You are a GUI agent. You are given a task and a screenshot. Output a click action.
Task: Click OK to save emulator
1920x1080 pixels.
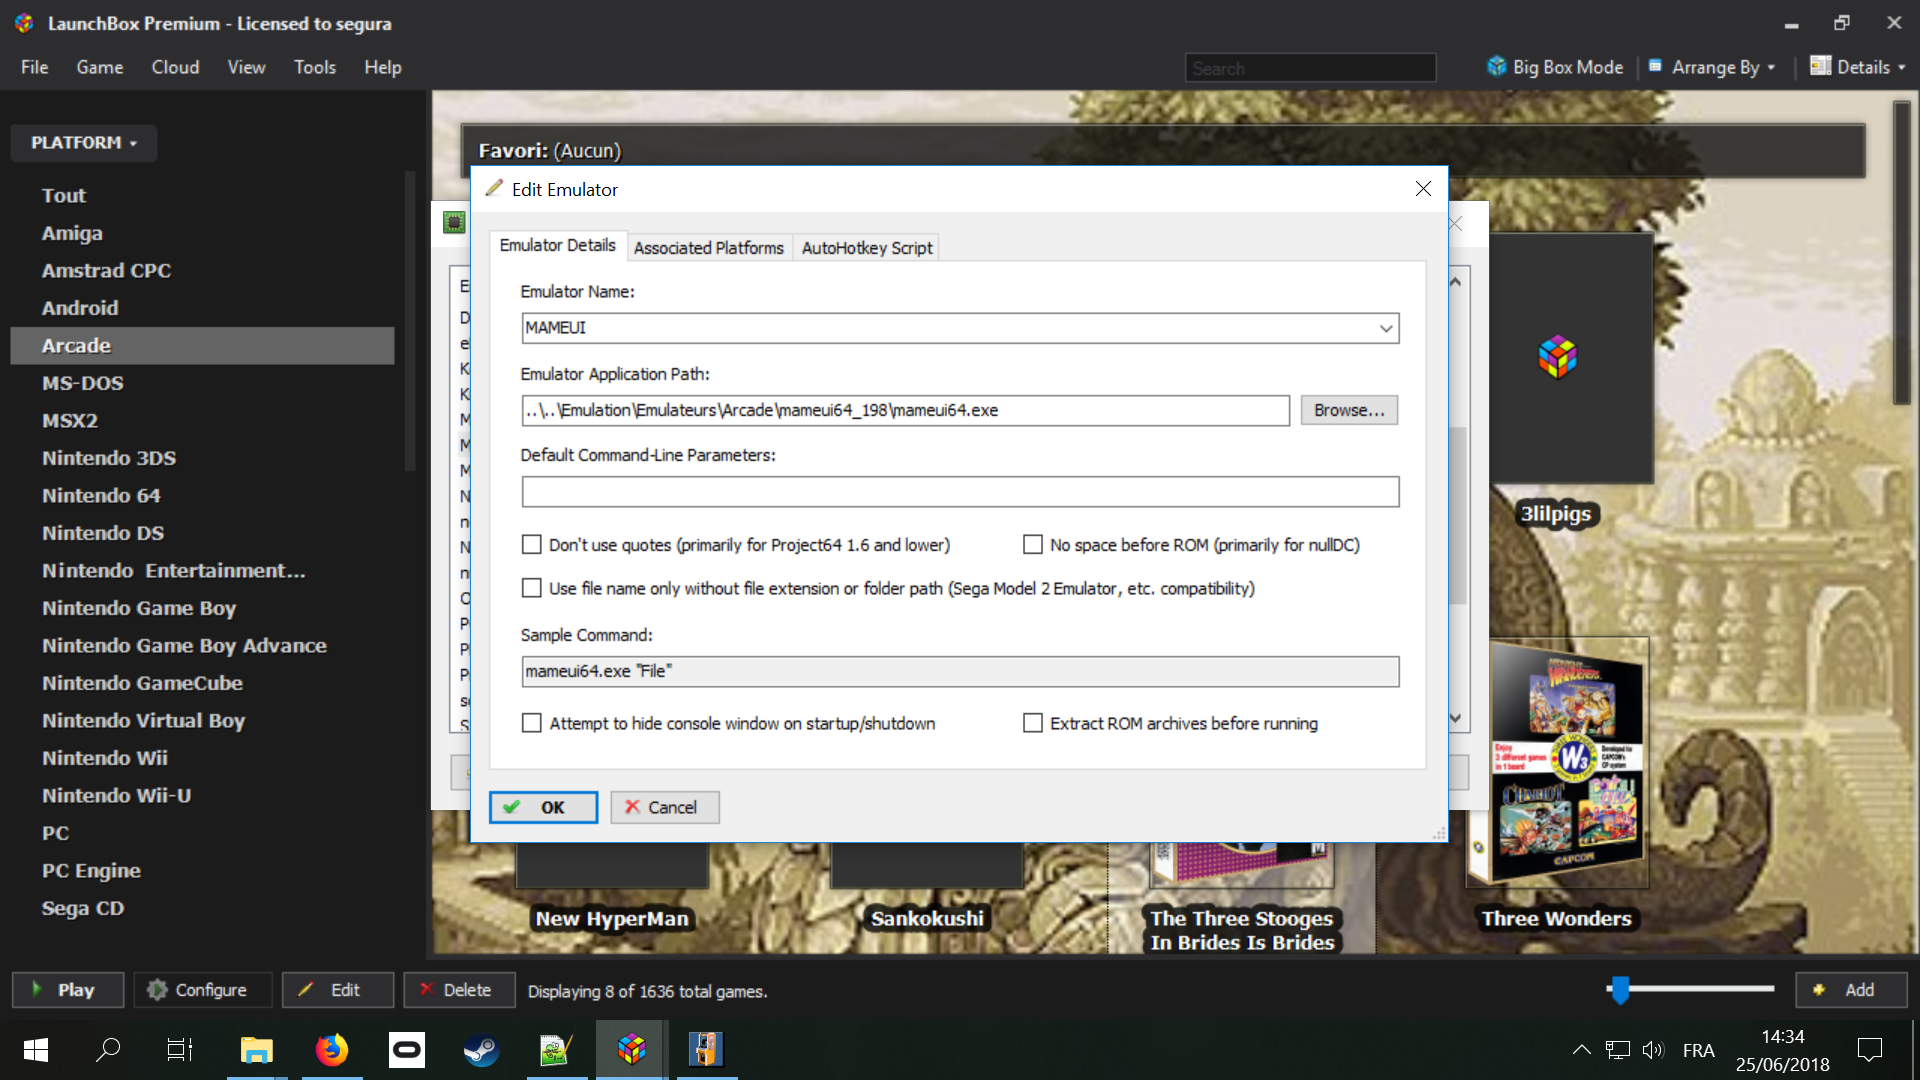(x=543, y=807)
